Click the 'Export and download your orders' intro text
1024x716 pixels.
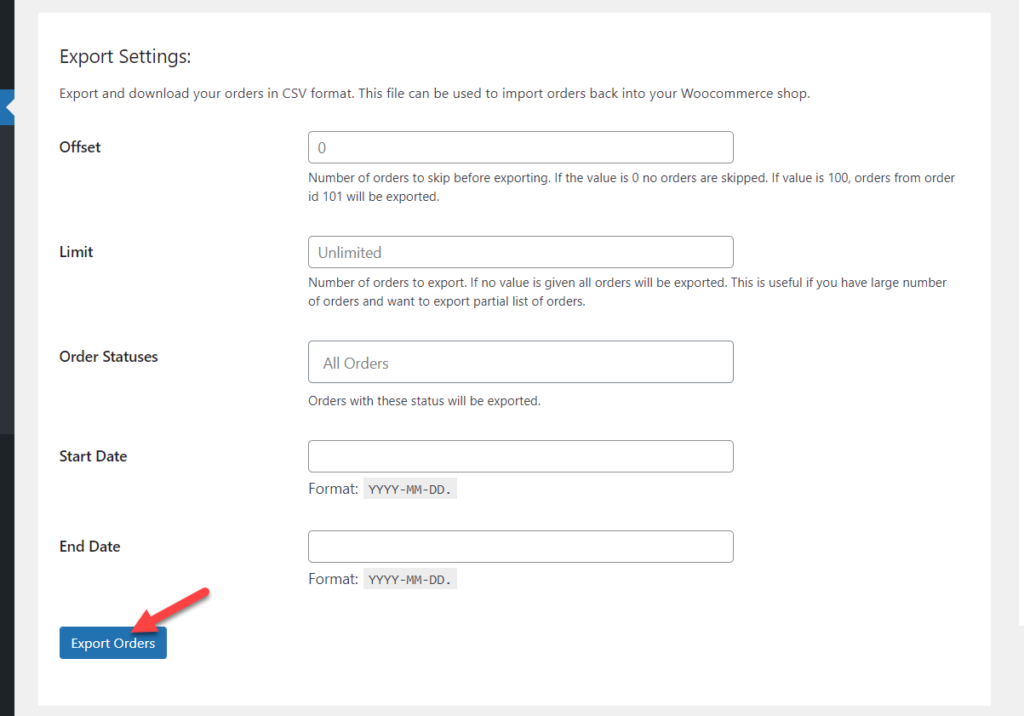(x=434, y=93)
